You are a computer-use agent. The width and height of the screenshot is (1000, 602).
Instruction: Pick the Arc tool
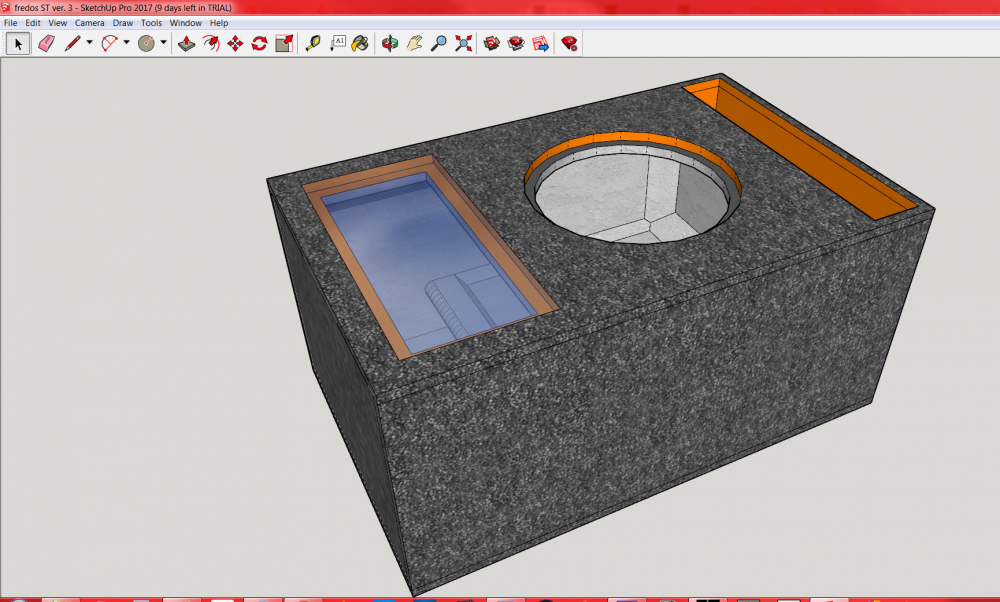pyautogui.click(x=110, y=43)
